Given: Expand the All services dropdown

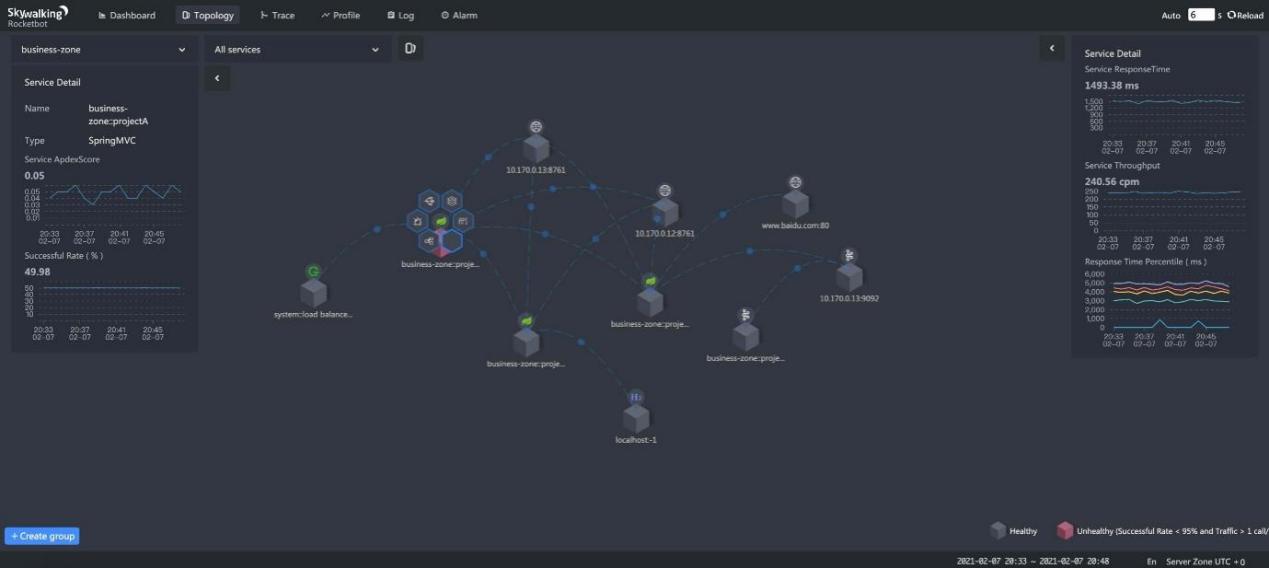Looking at the screenshot, I should click(x=297, y=49).
